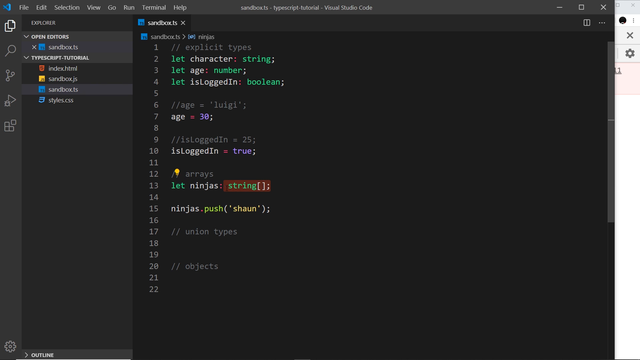Click the settings gear in browser window
Screen dimensions: 640x360
pyautogui.click(x=630, y=53)
